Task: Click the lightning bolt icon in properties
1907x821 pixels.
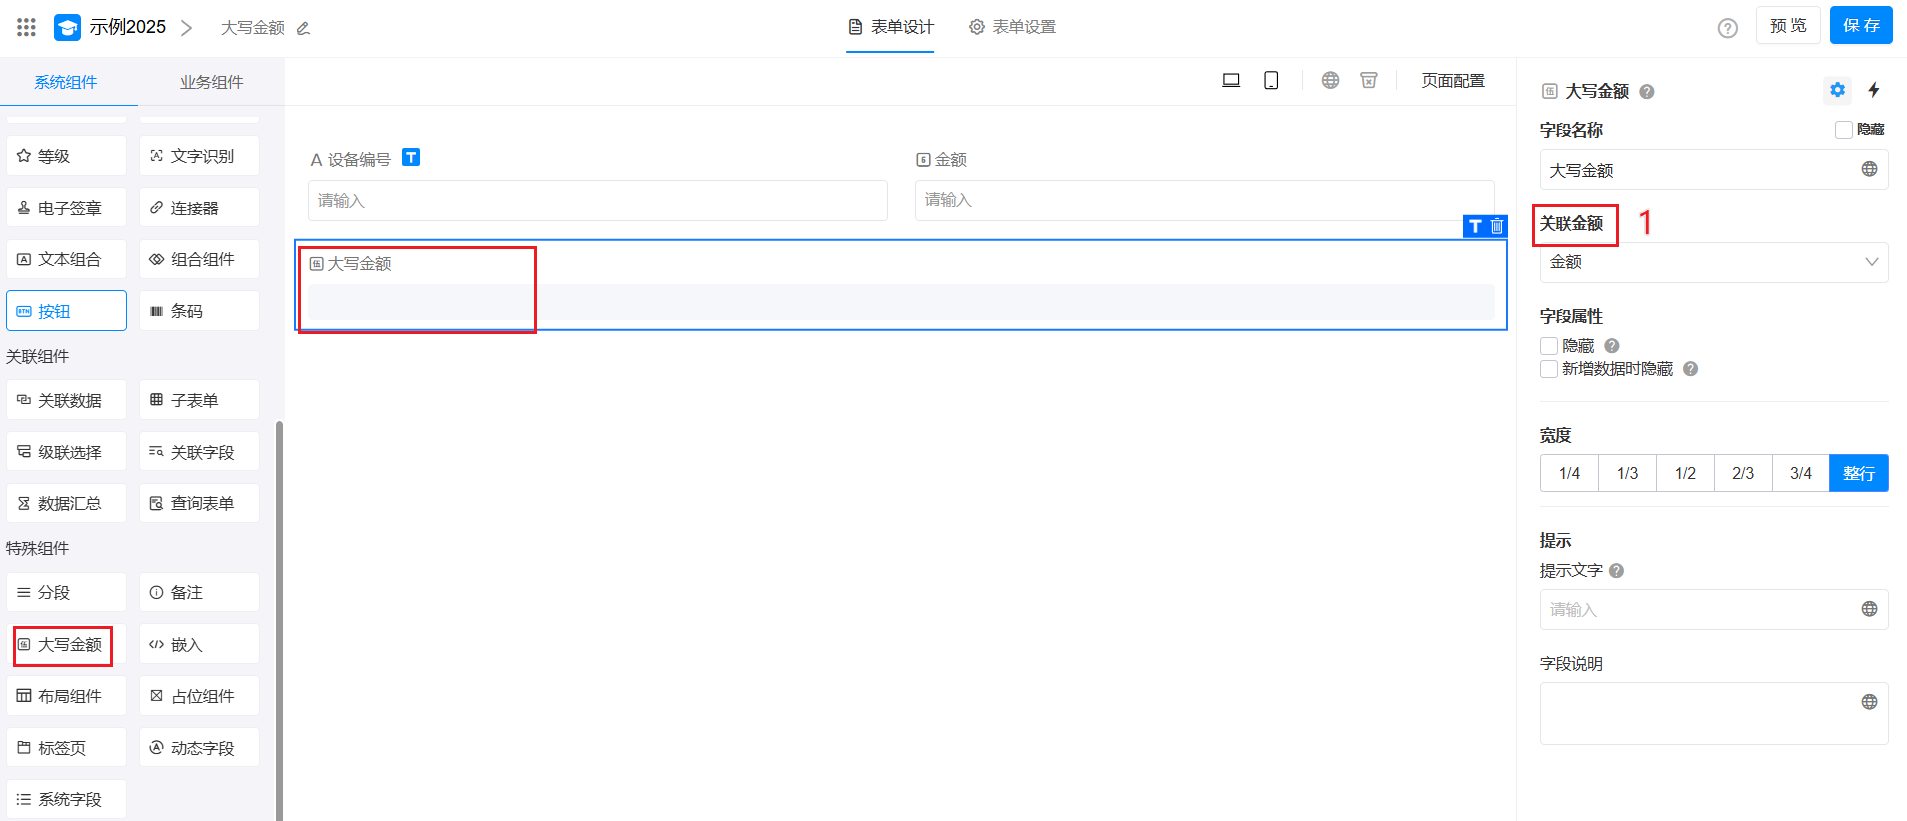Action: (1874, 90)
